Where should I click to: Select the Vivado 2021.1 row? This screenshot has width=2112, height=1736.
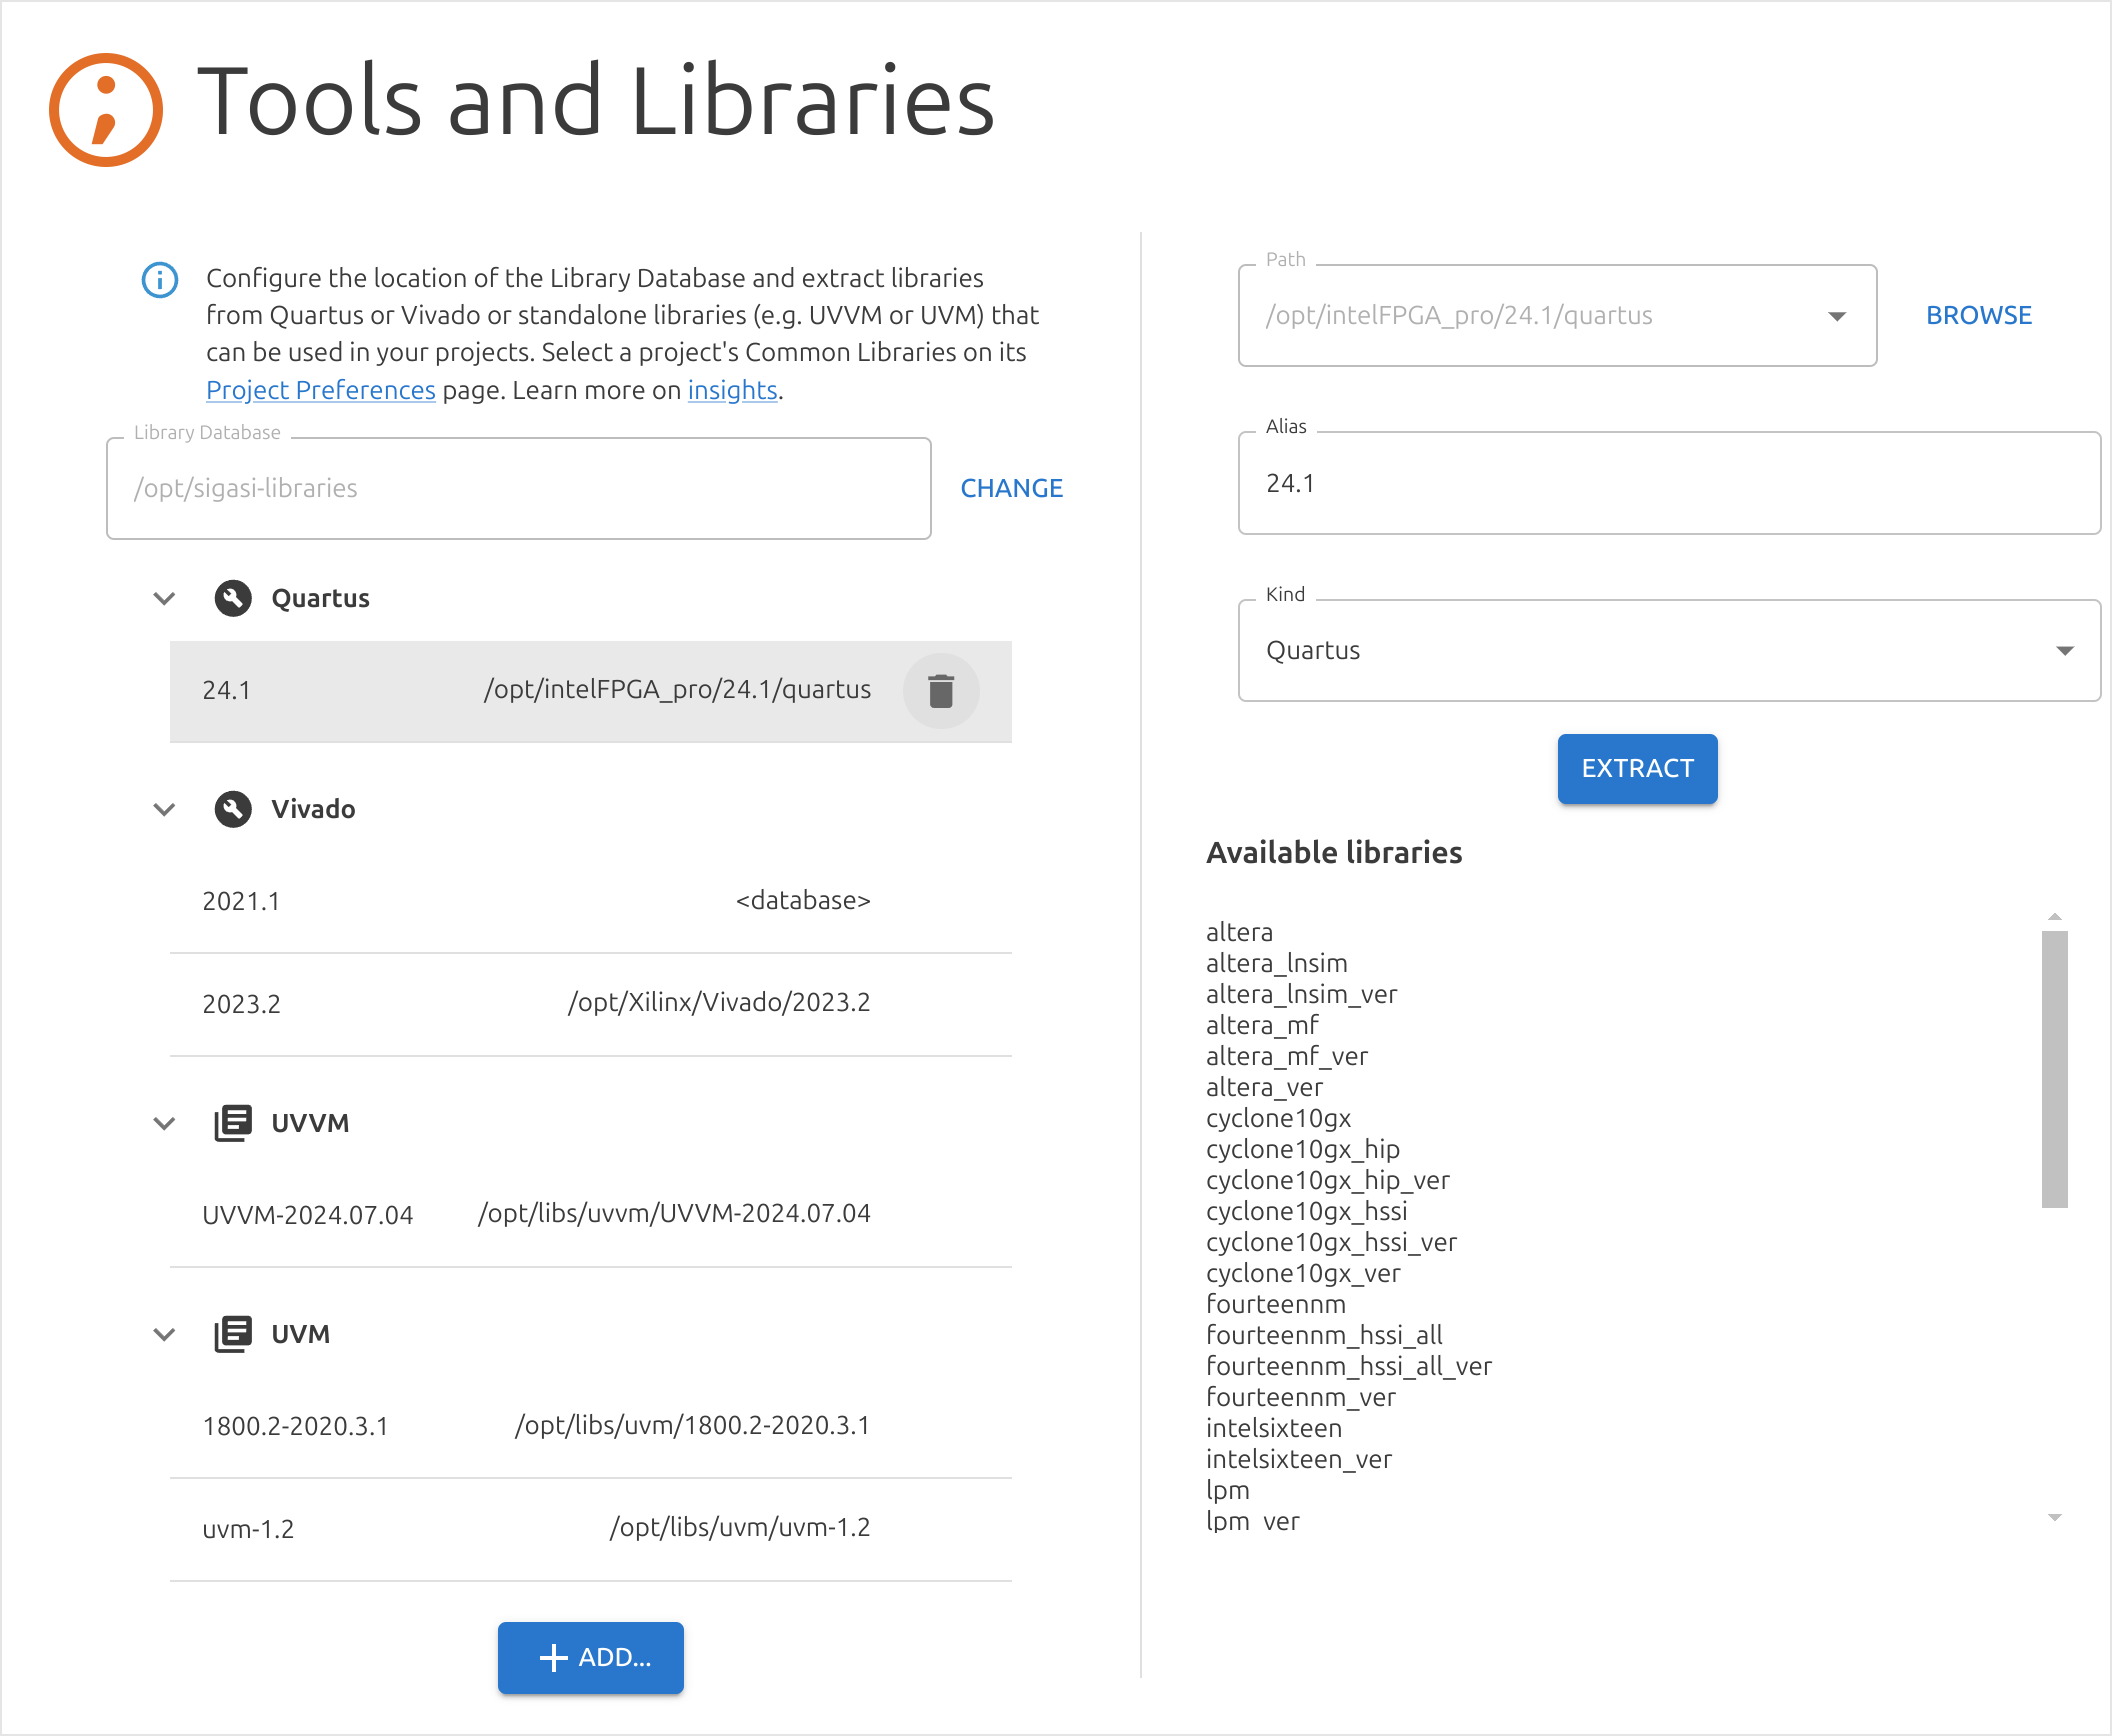coord(591,901)
